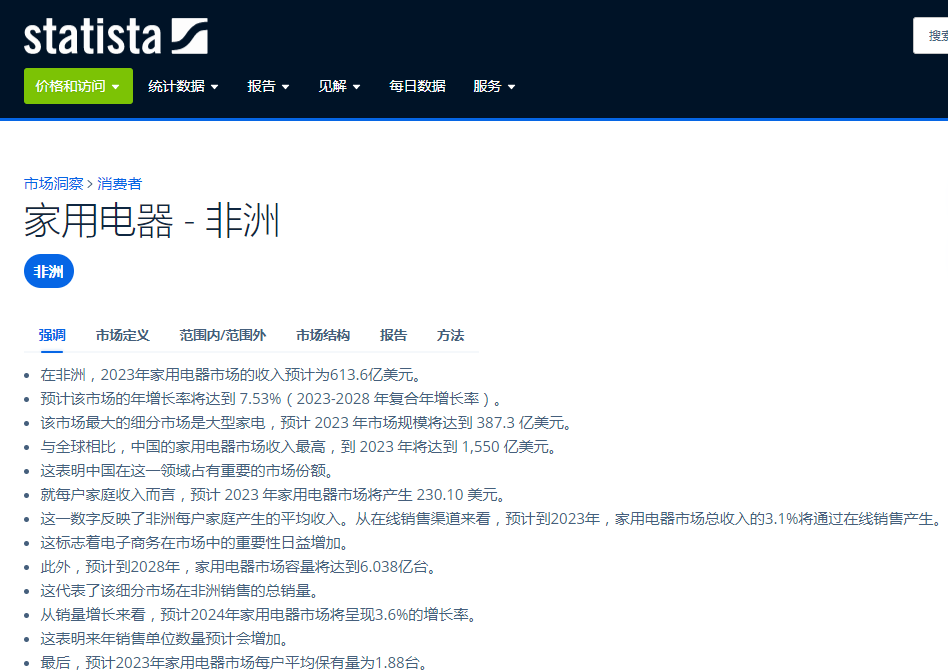Click the breadcrumb chevron separator
Viewport: 948px width, 671px height.
click(x=90, y=184)
